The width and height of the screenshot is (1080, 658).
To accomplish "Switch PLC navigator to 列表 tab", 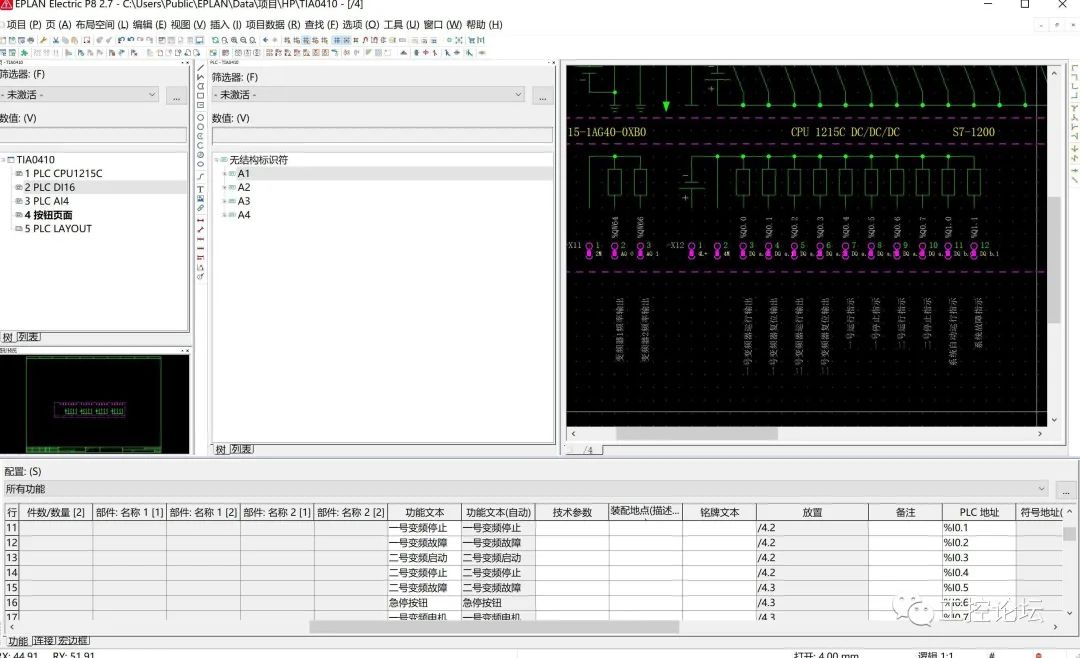I will [x=242, y=449].
